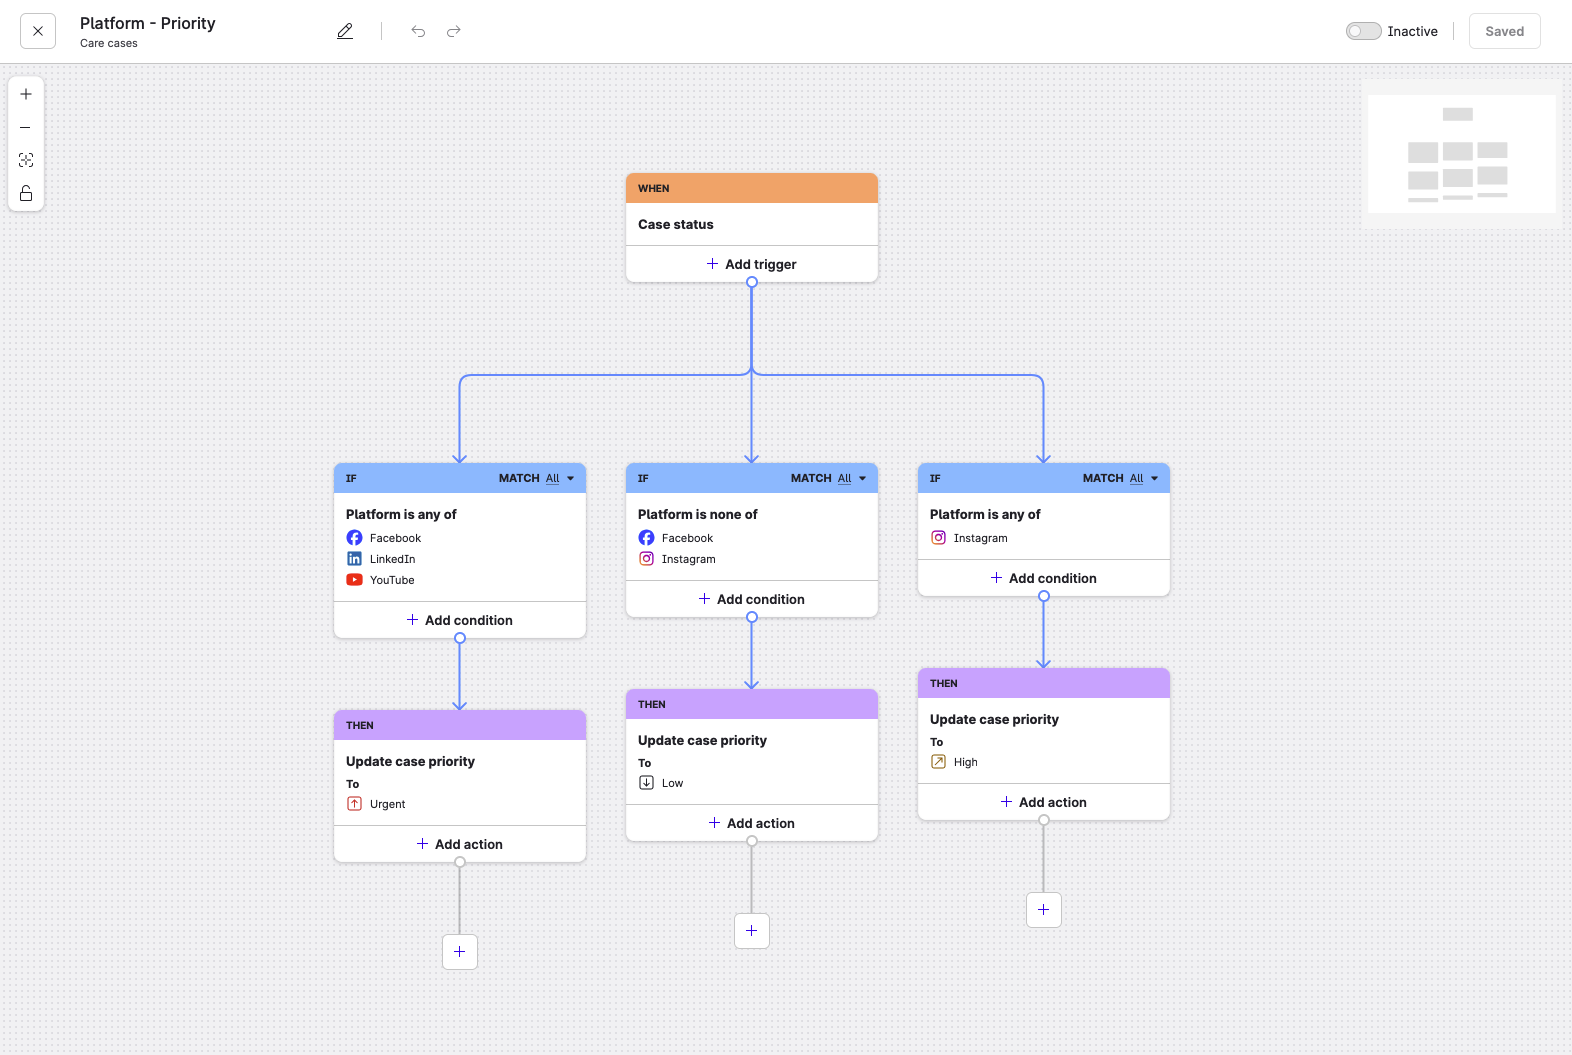Image resolution: width=1572 pixels, height=1055 pixels.
Task: Click Add action under Low priority
Action: click(752, 823)
